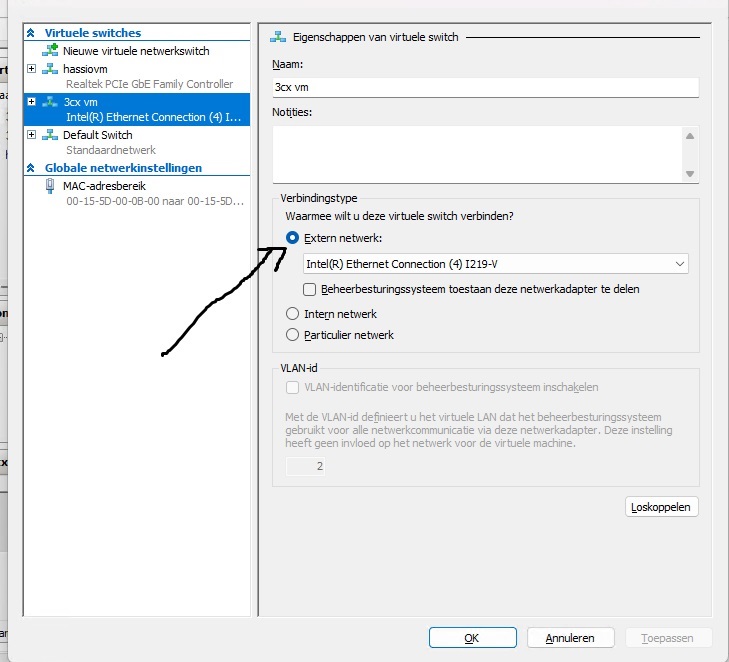The height and width of the screenshot is (662, 729).
Task: Click the Nieuwe virtuele netwerkswitch icon
Action: (51, 51)
